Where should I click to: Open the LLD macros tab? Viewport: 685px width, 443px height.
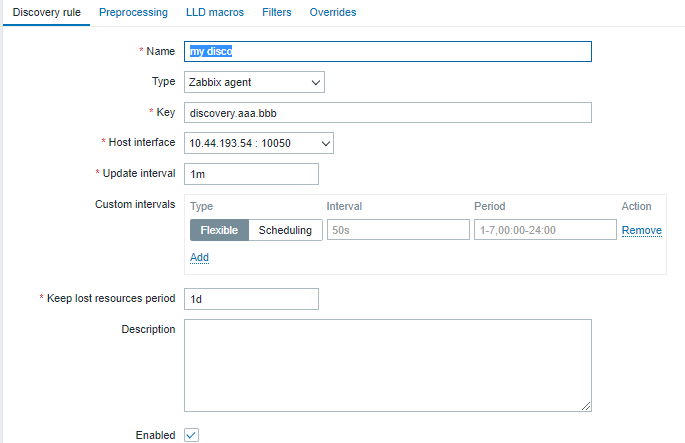tap(215, 12)
